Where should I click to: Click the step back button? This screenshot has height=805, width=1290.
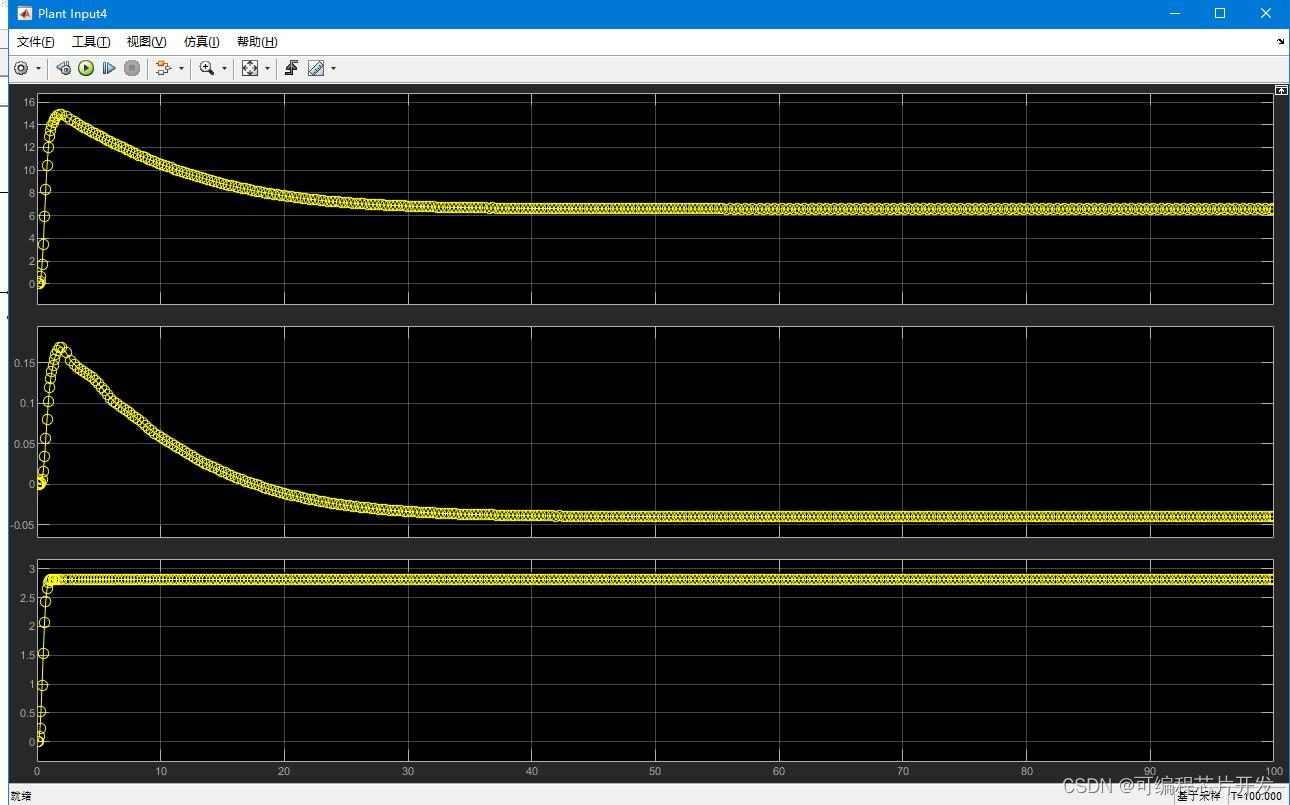pyautogui.click(x=64, y=68)
